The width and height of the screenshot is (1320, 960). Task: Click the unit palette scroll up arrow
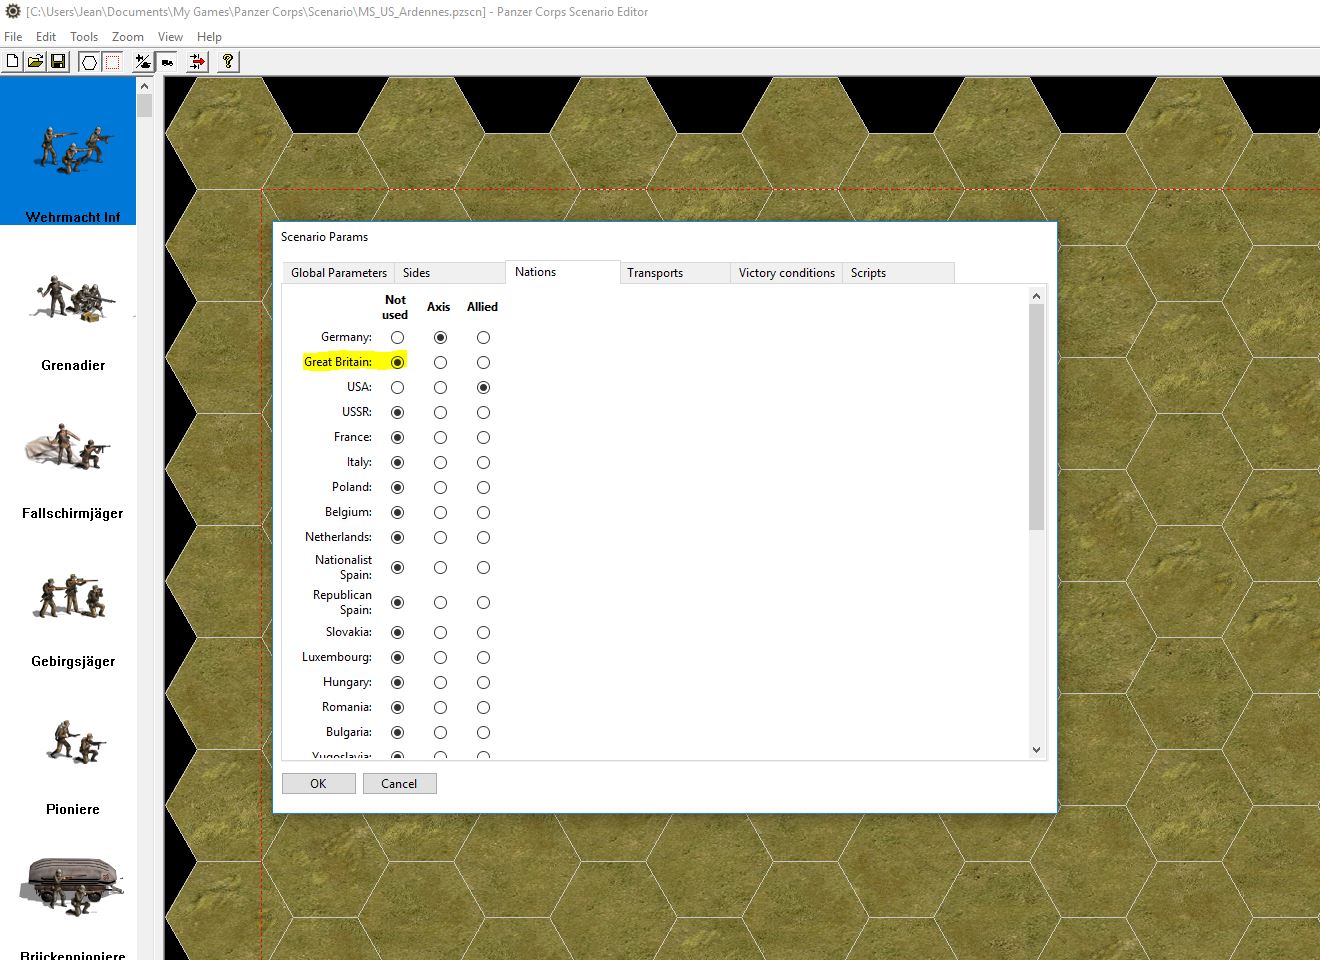click(144, 86)
